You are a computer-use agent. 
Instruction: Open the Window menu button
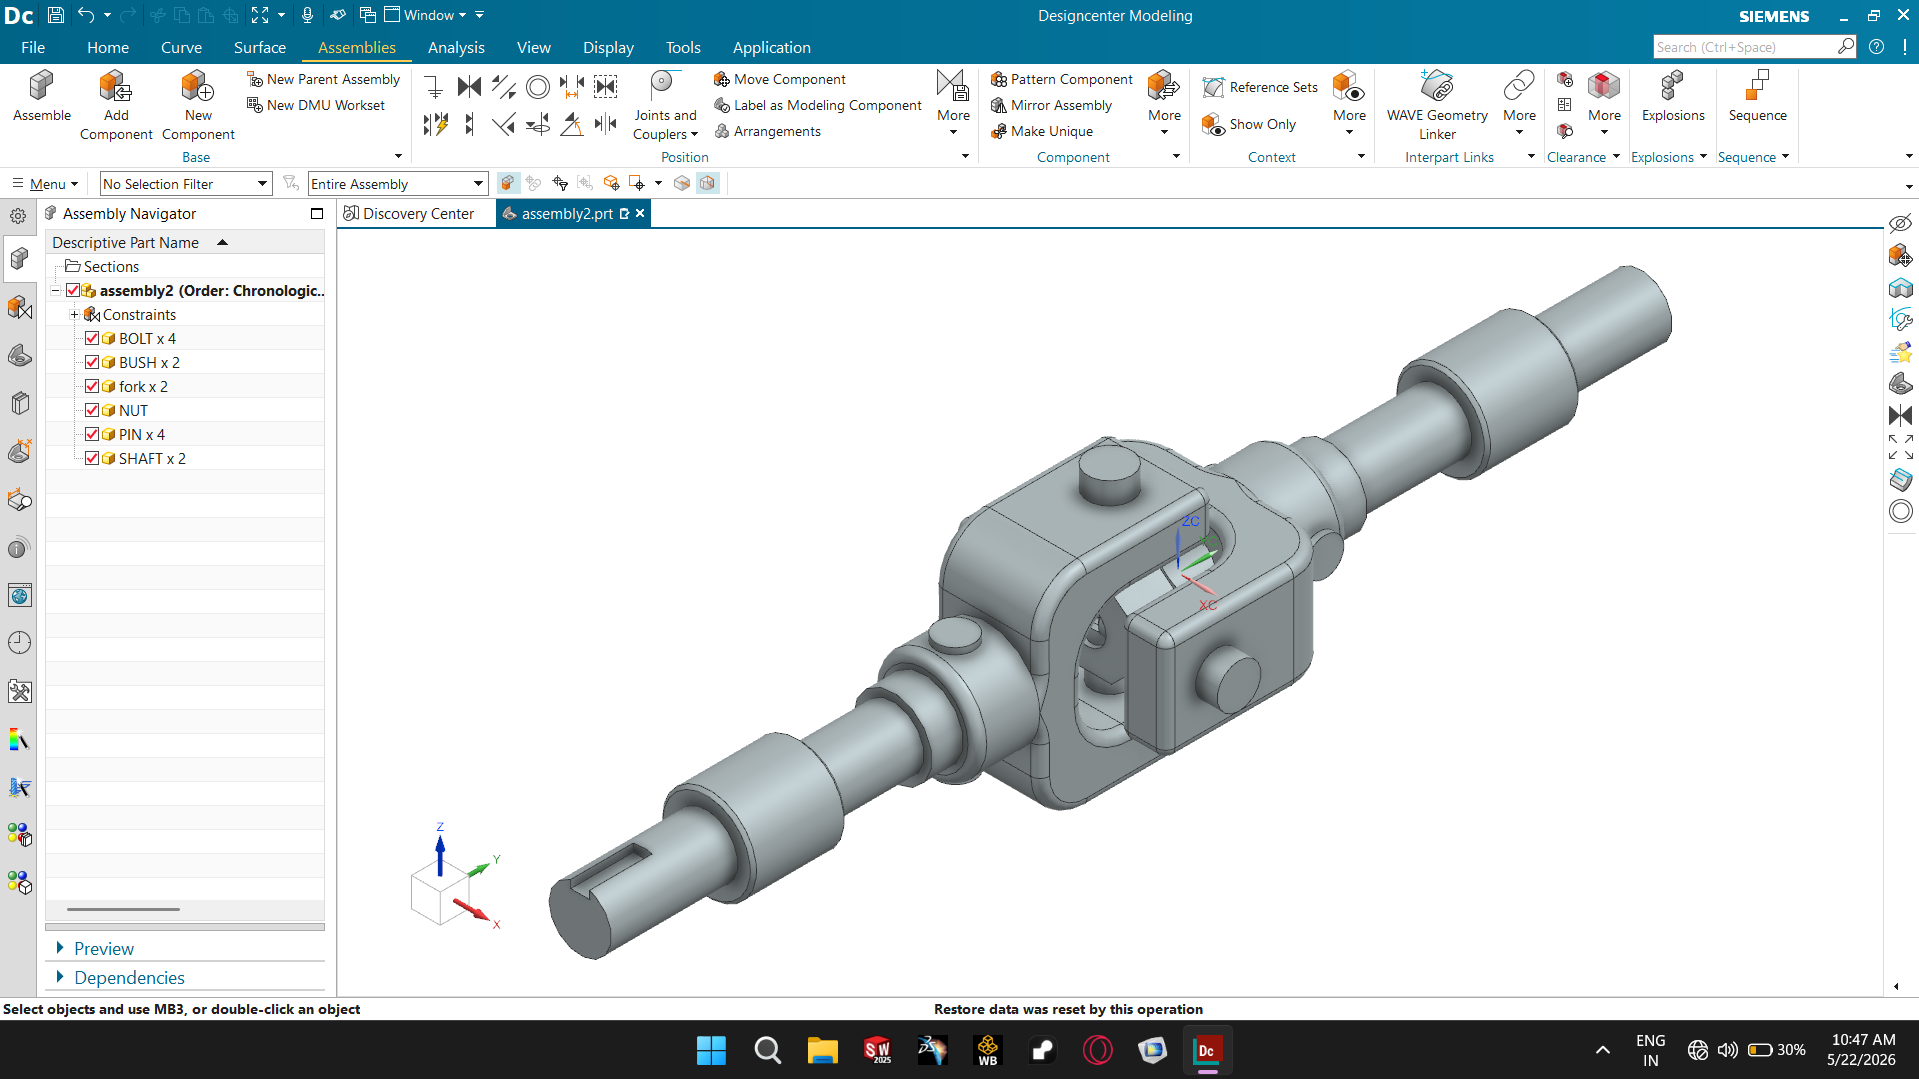(x=426, y=15)
